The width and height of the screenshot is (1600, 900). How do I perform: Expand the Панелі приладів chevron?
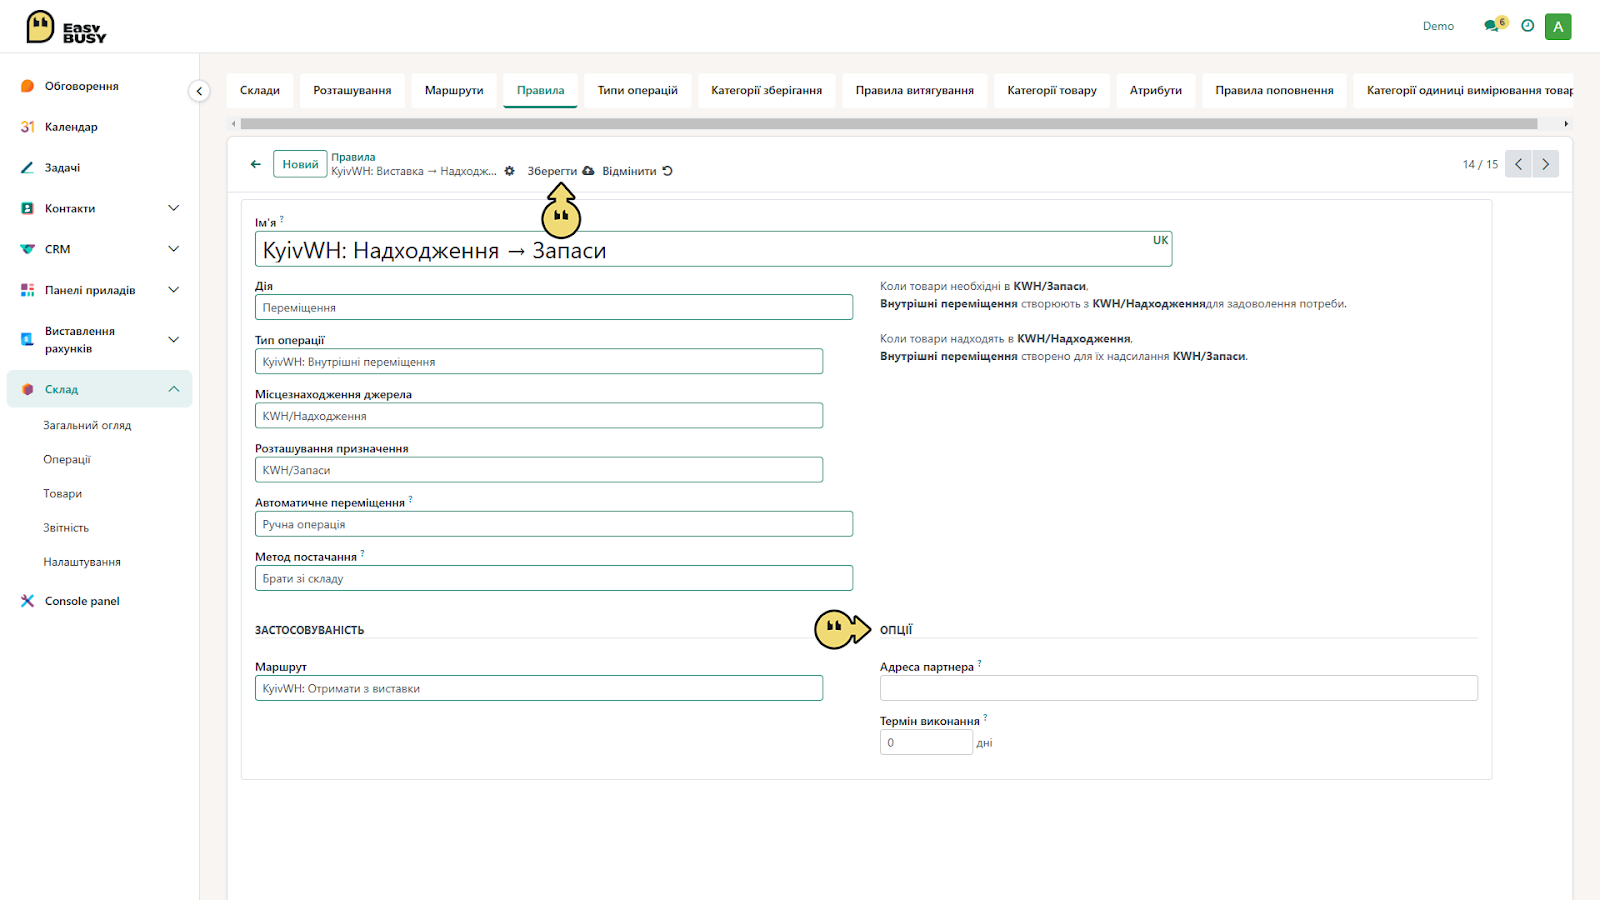(174, 290)
